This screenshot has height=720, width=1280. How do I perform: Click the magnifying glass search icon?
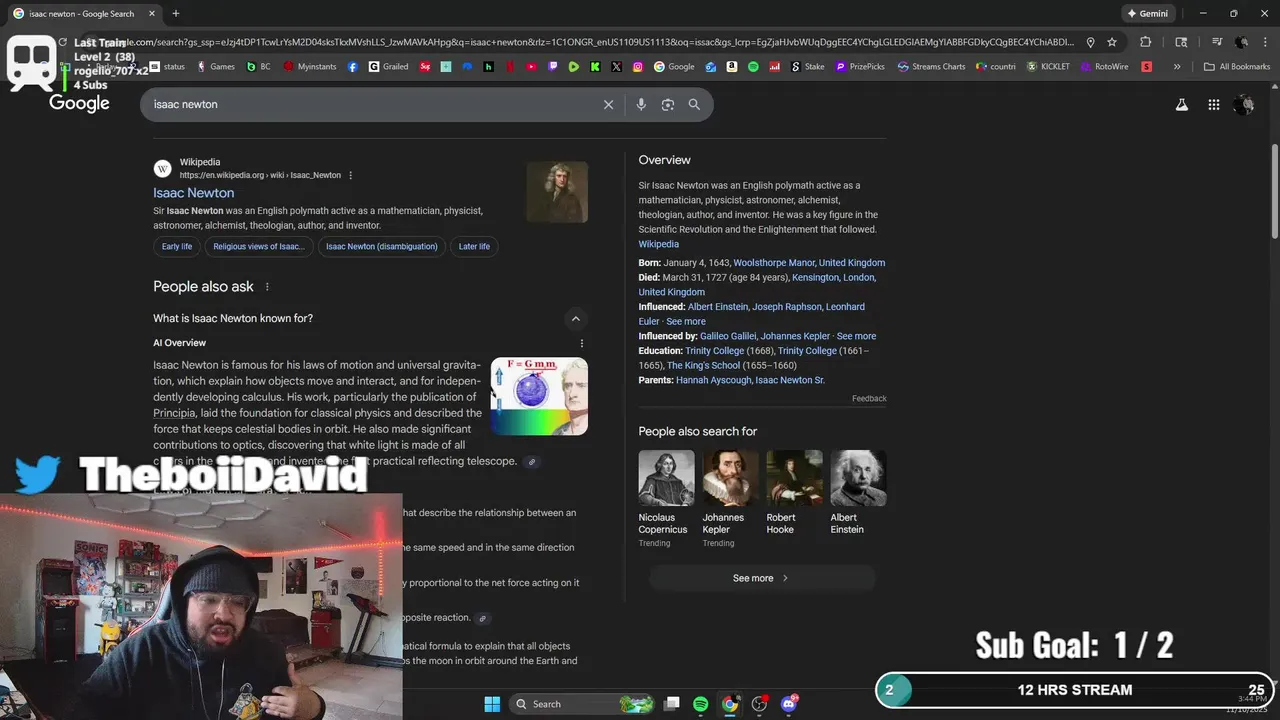coord(694,104)
